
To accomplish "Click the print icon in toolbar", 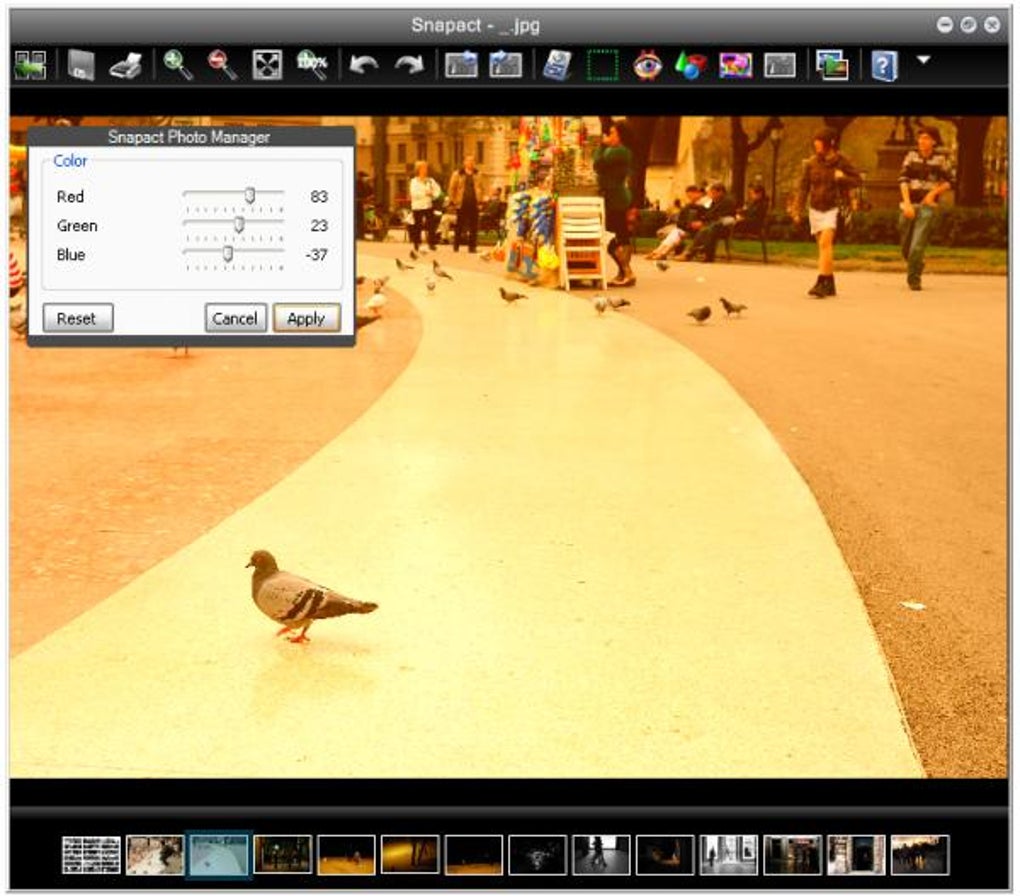I will [x=125, y=66].
